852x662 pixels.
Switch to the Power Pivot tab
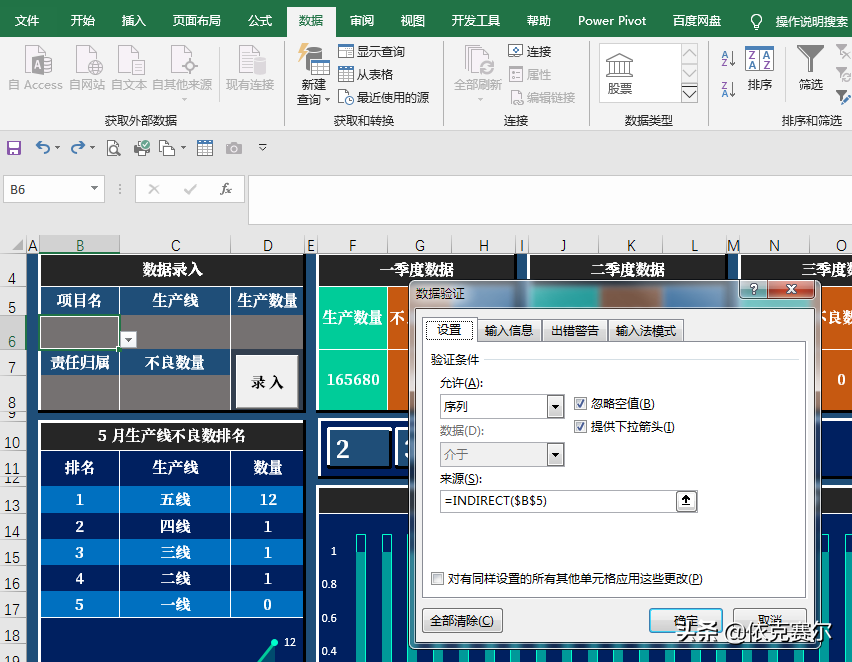click(612, 21)
